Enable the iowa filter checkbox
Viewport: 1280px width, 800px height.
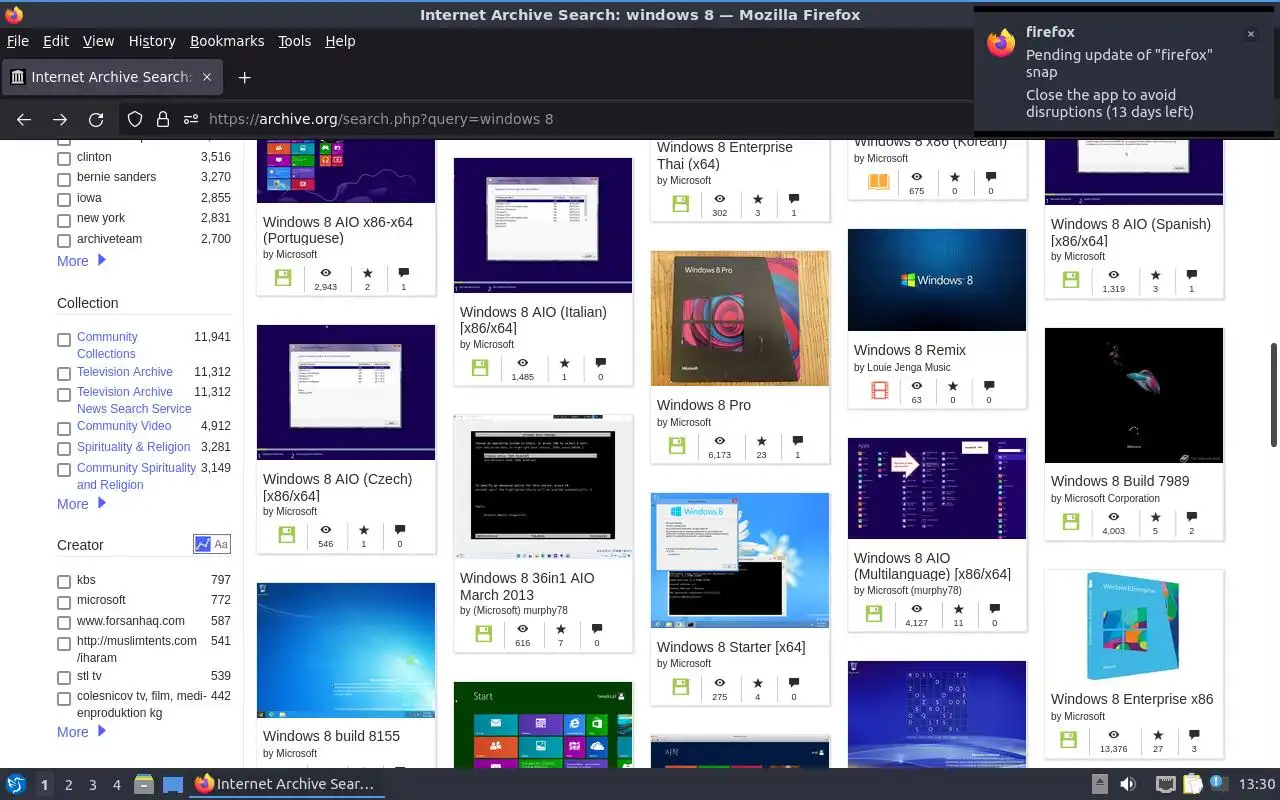(x=64, y=199)
